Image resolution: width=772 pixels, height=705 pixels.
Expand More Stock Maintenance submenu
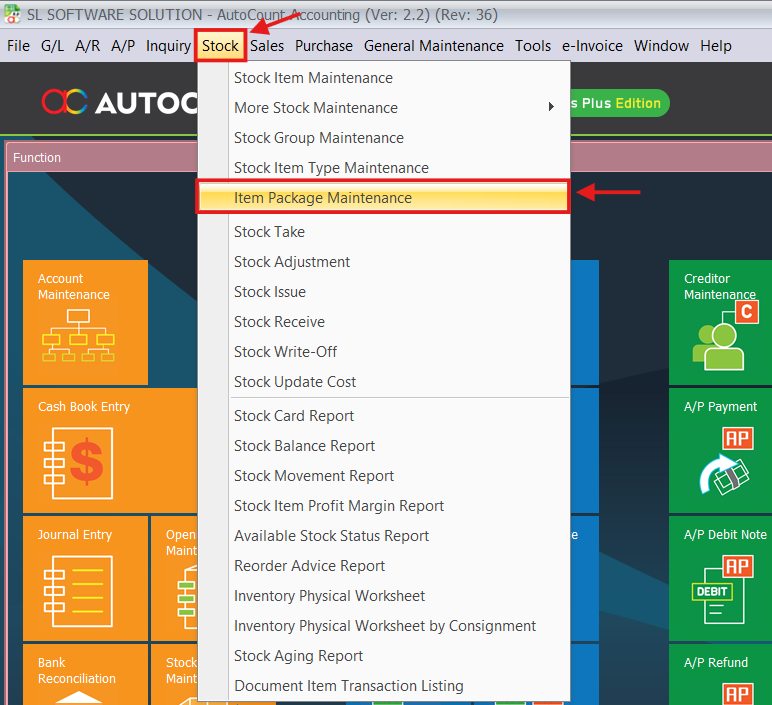click(x=384, y=108)
